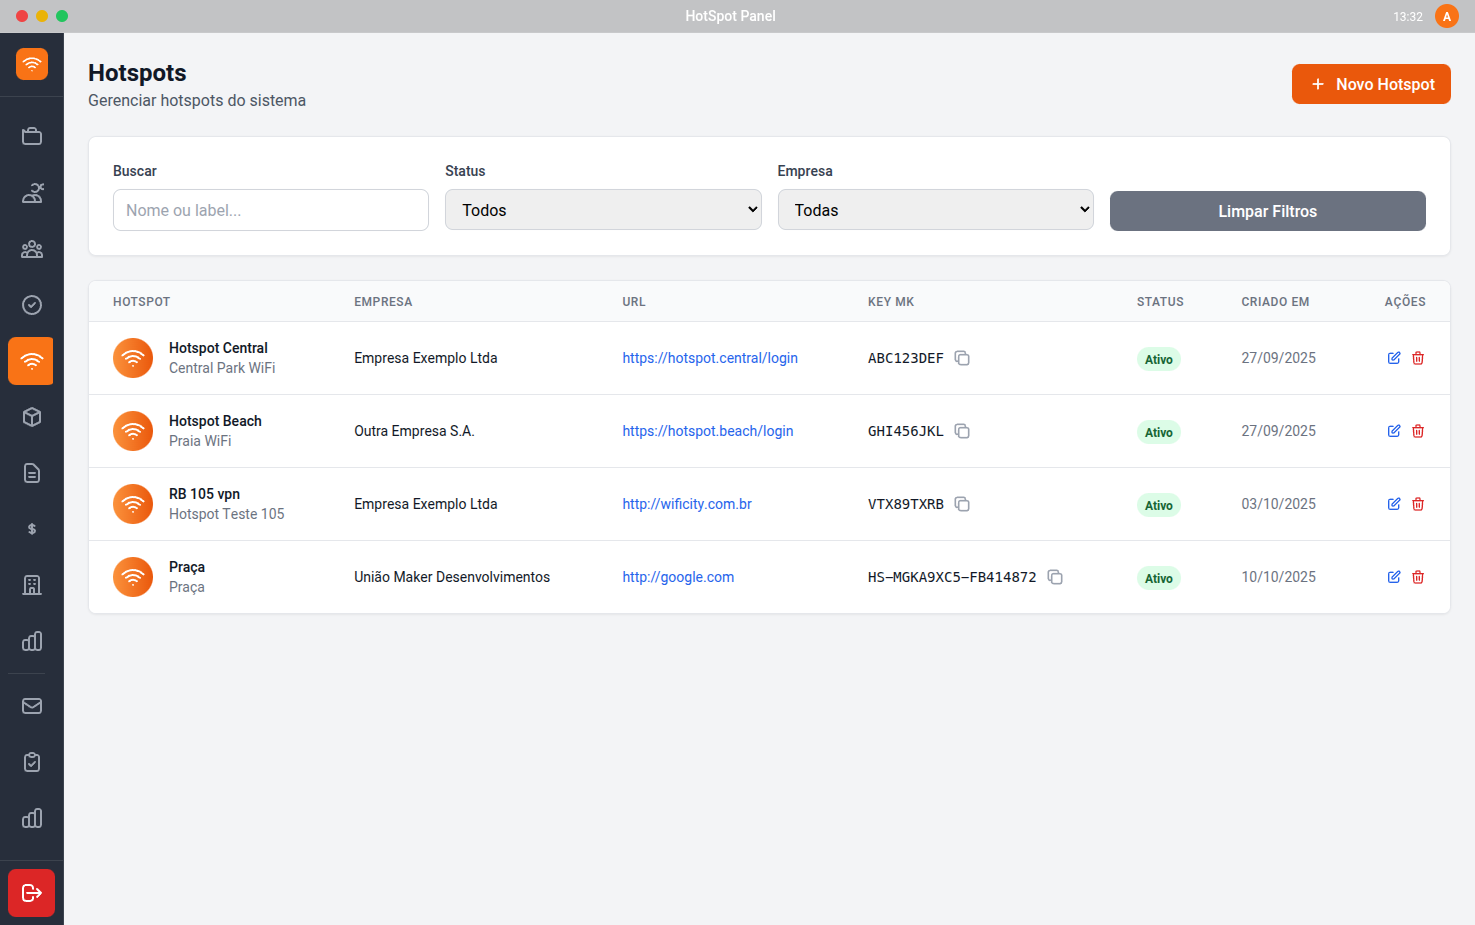Select the active Hotspots sidebar item
The image size is (1475, 925).
[31, 361]
